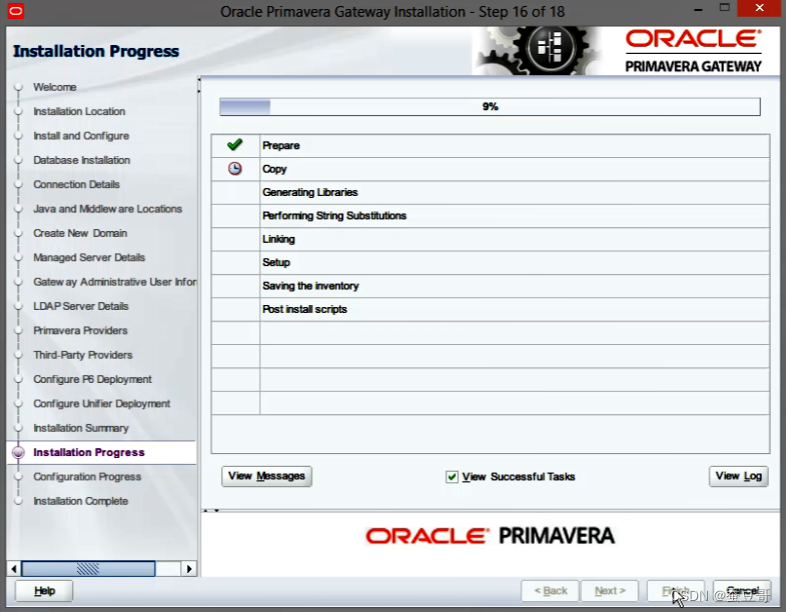Click Post install scripts row
This screenshot has height=612, width=786.
[490, 309]
